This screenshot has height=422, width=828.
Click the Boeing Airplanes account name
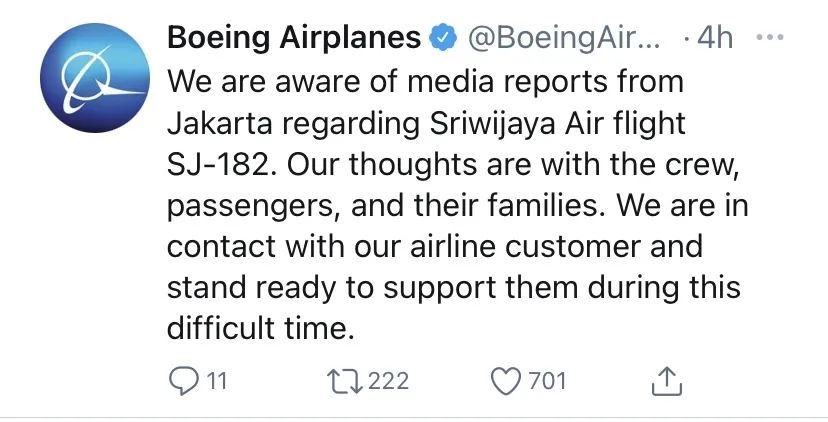[x=294, y=38]
